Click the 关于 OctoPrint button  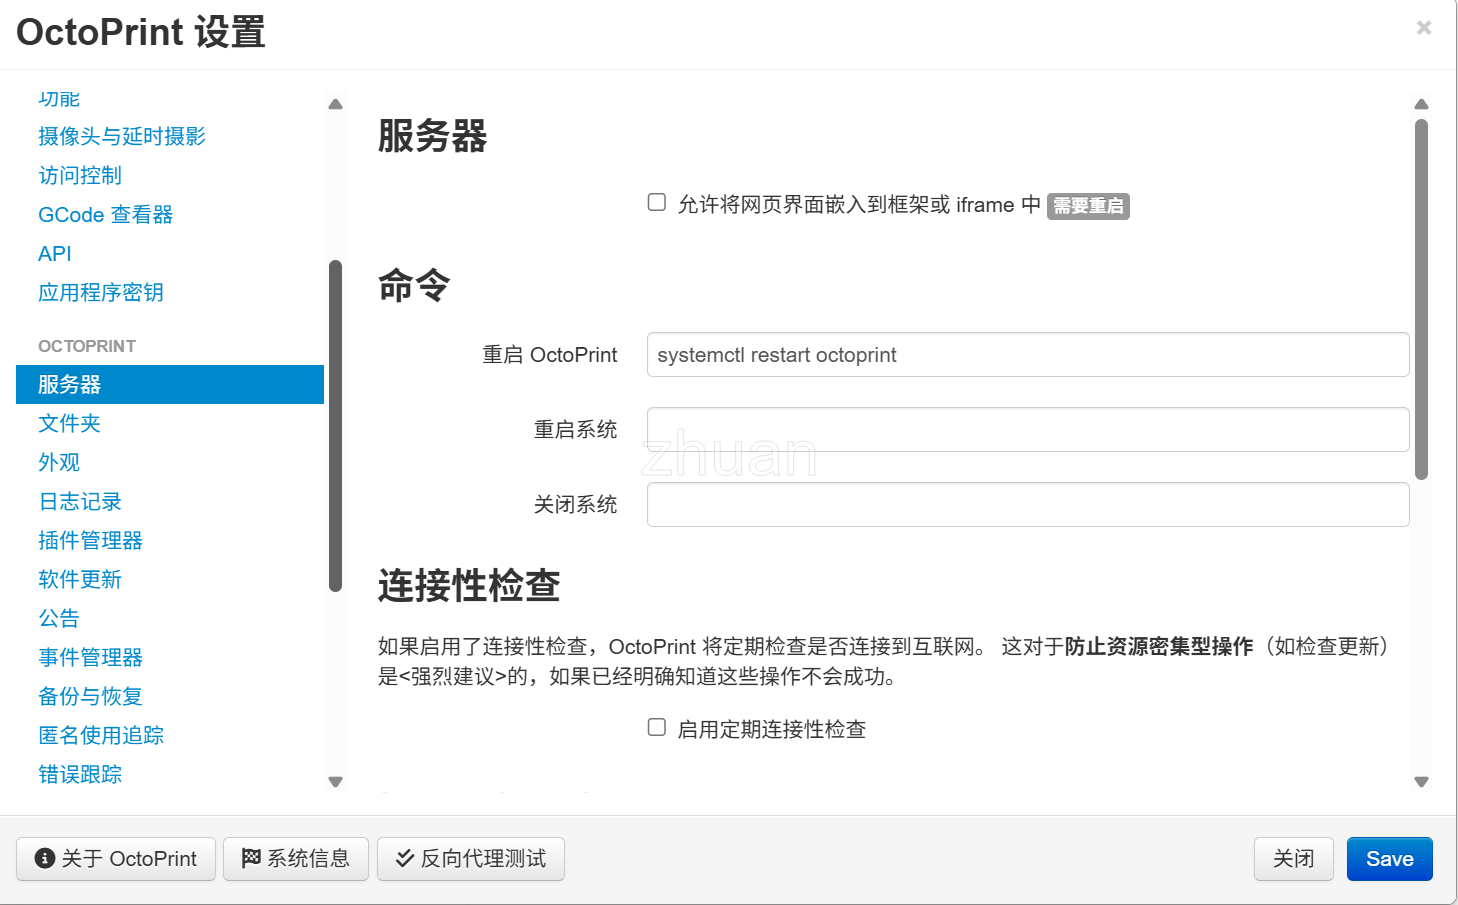click(116, 859)
